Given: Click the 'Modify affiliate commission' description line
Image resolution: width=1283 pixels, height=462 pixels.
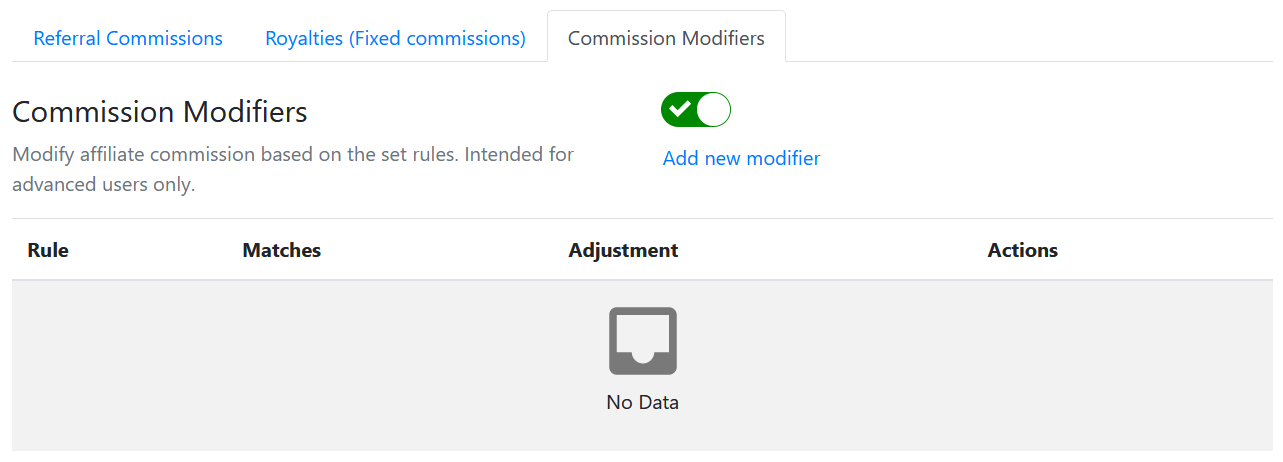Looking at the screenshot, I should (x=293, y=155).
